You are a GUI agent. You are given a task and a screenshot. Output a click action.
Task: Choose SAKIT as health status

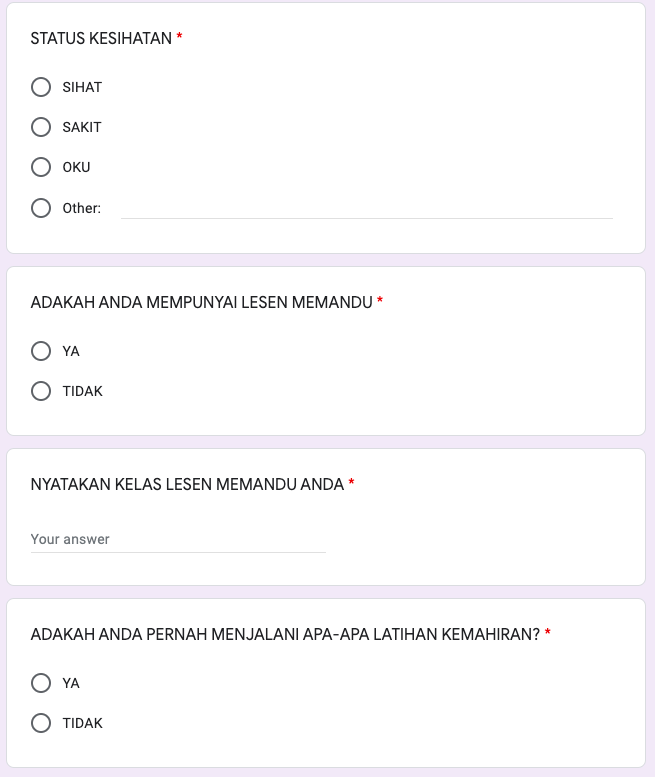click(x=41, y=127)
